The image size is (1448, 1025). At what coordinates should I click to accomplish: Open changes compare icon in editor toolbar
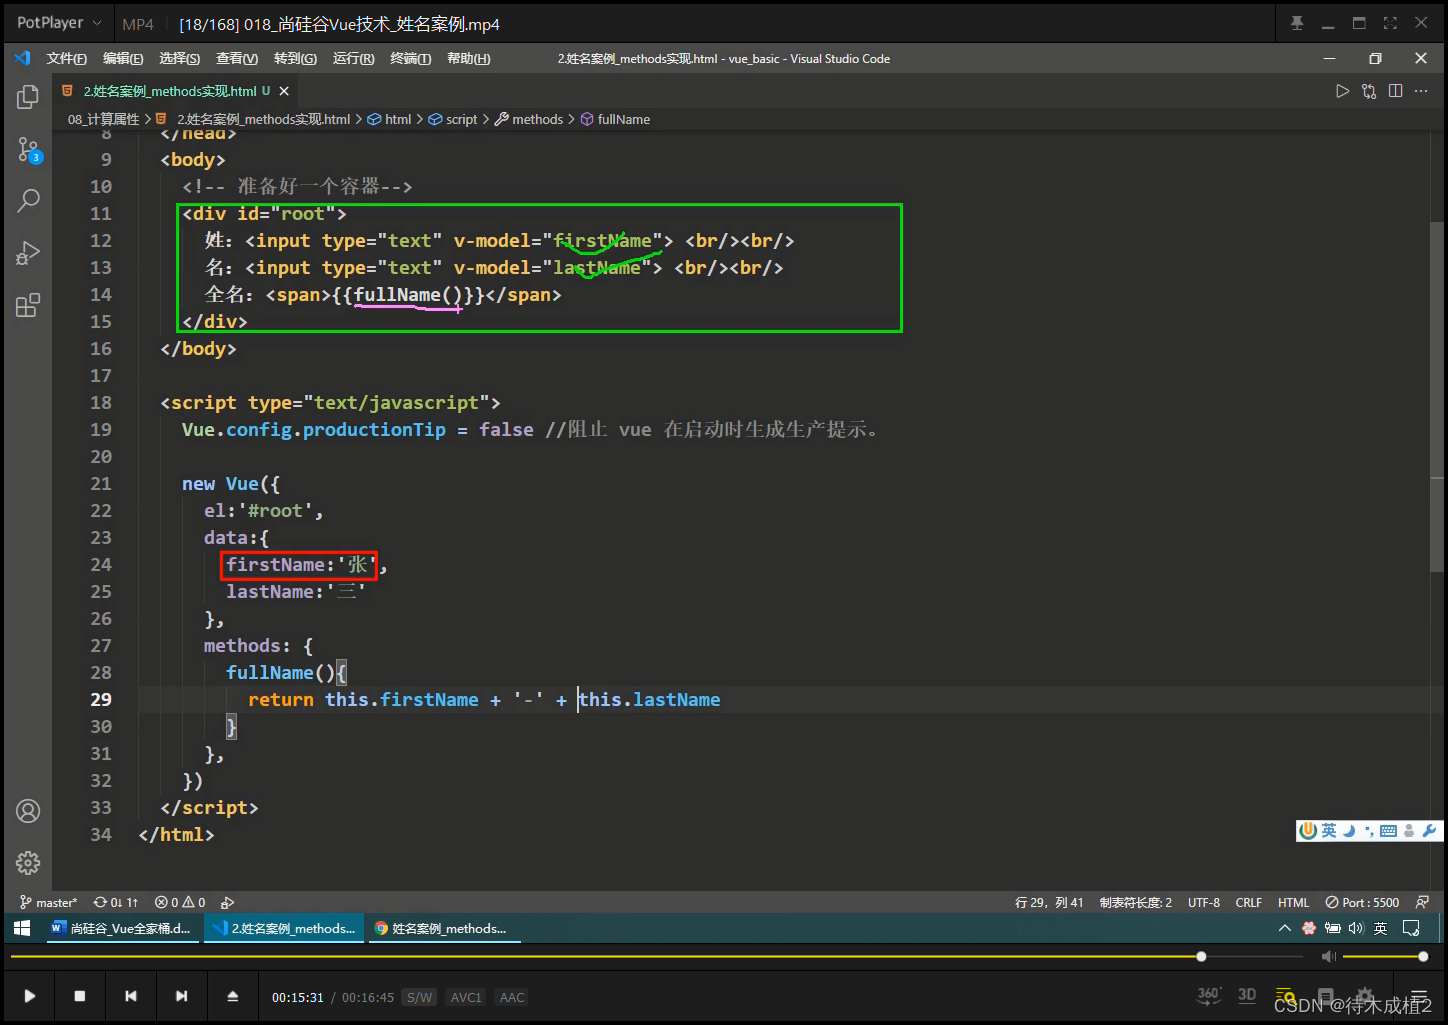[1369, 91]
